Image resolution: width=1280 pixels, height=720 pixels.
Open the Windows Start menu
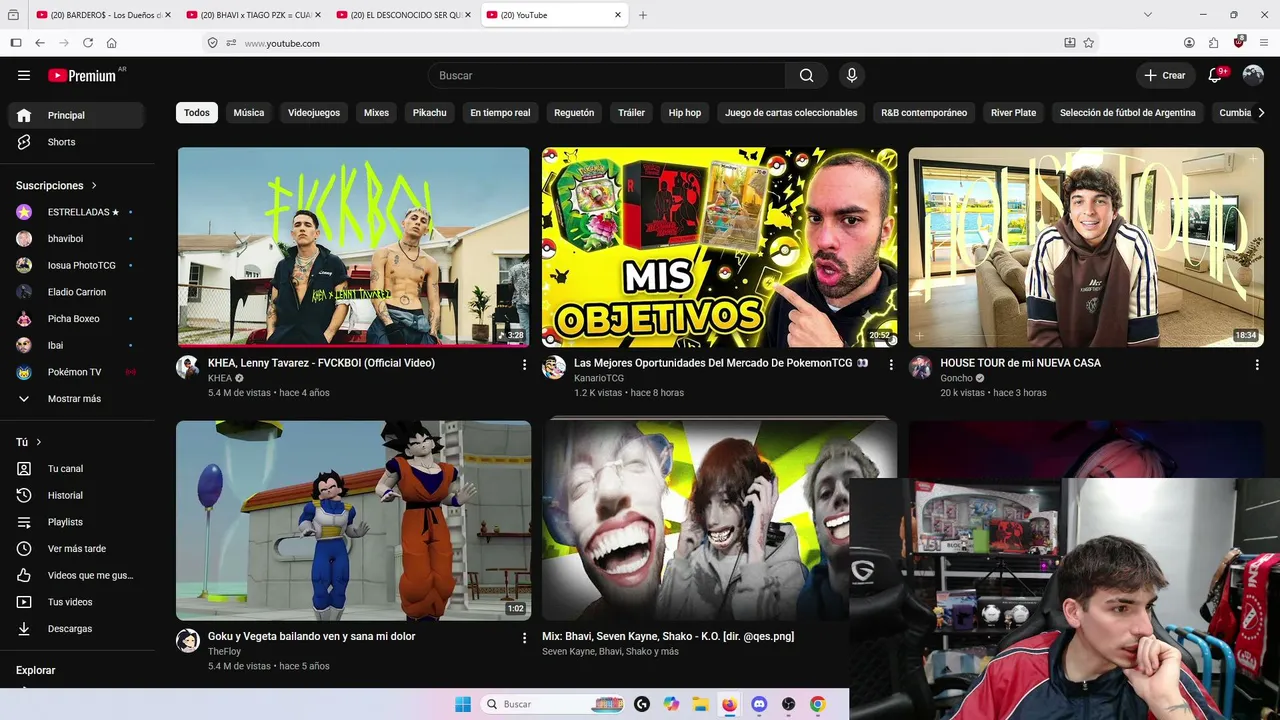tap(463, 704)
